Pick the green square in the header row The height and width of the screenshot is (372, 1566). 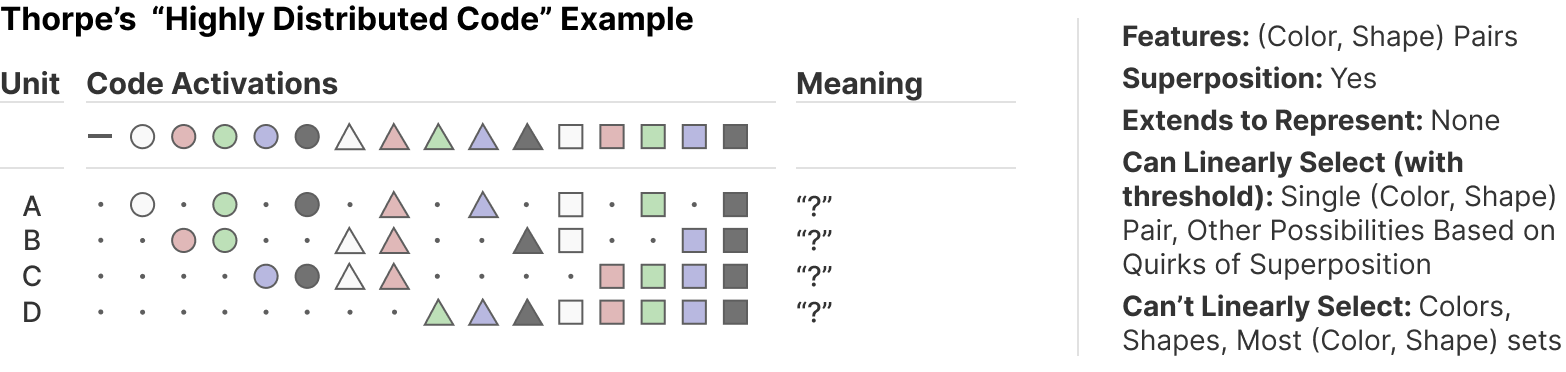[653, 136]
